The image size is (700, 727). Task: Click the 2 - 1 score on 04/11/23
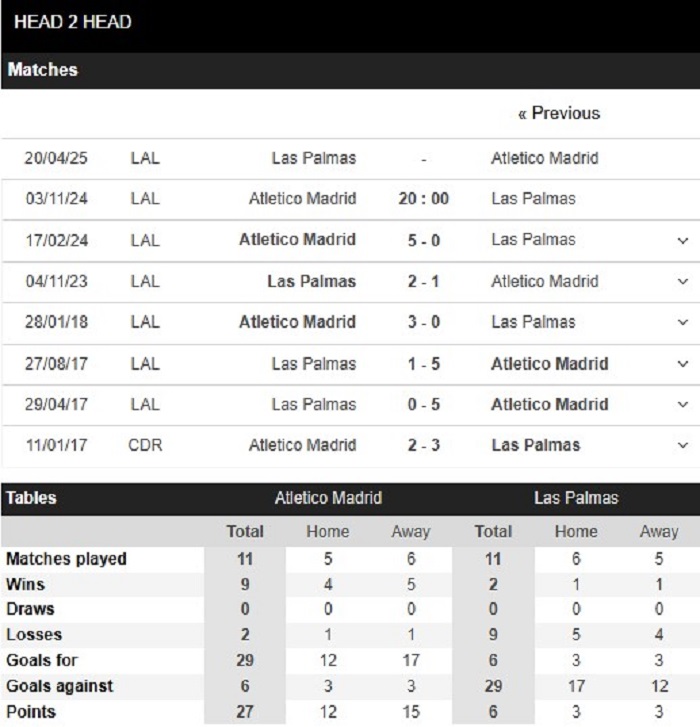(x=424, y=281)
